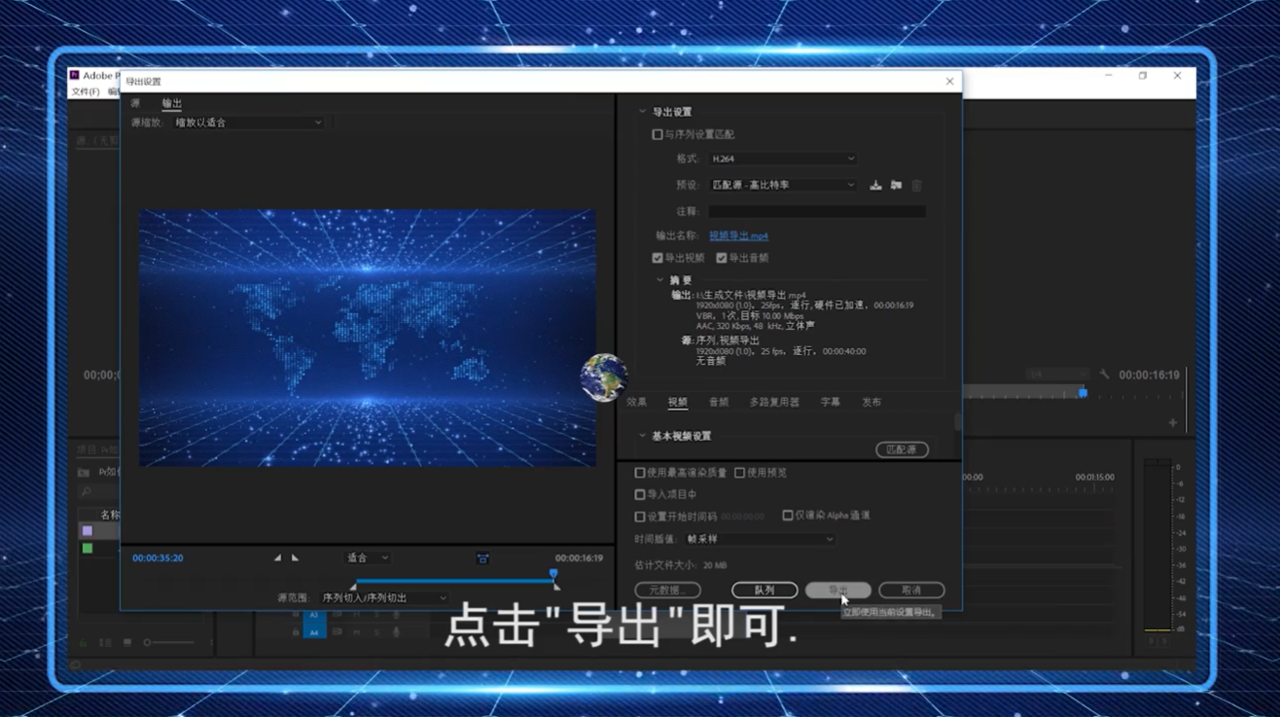Click the 导出 export button

pos(838,590)
